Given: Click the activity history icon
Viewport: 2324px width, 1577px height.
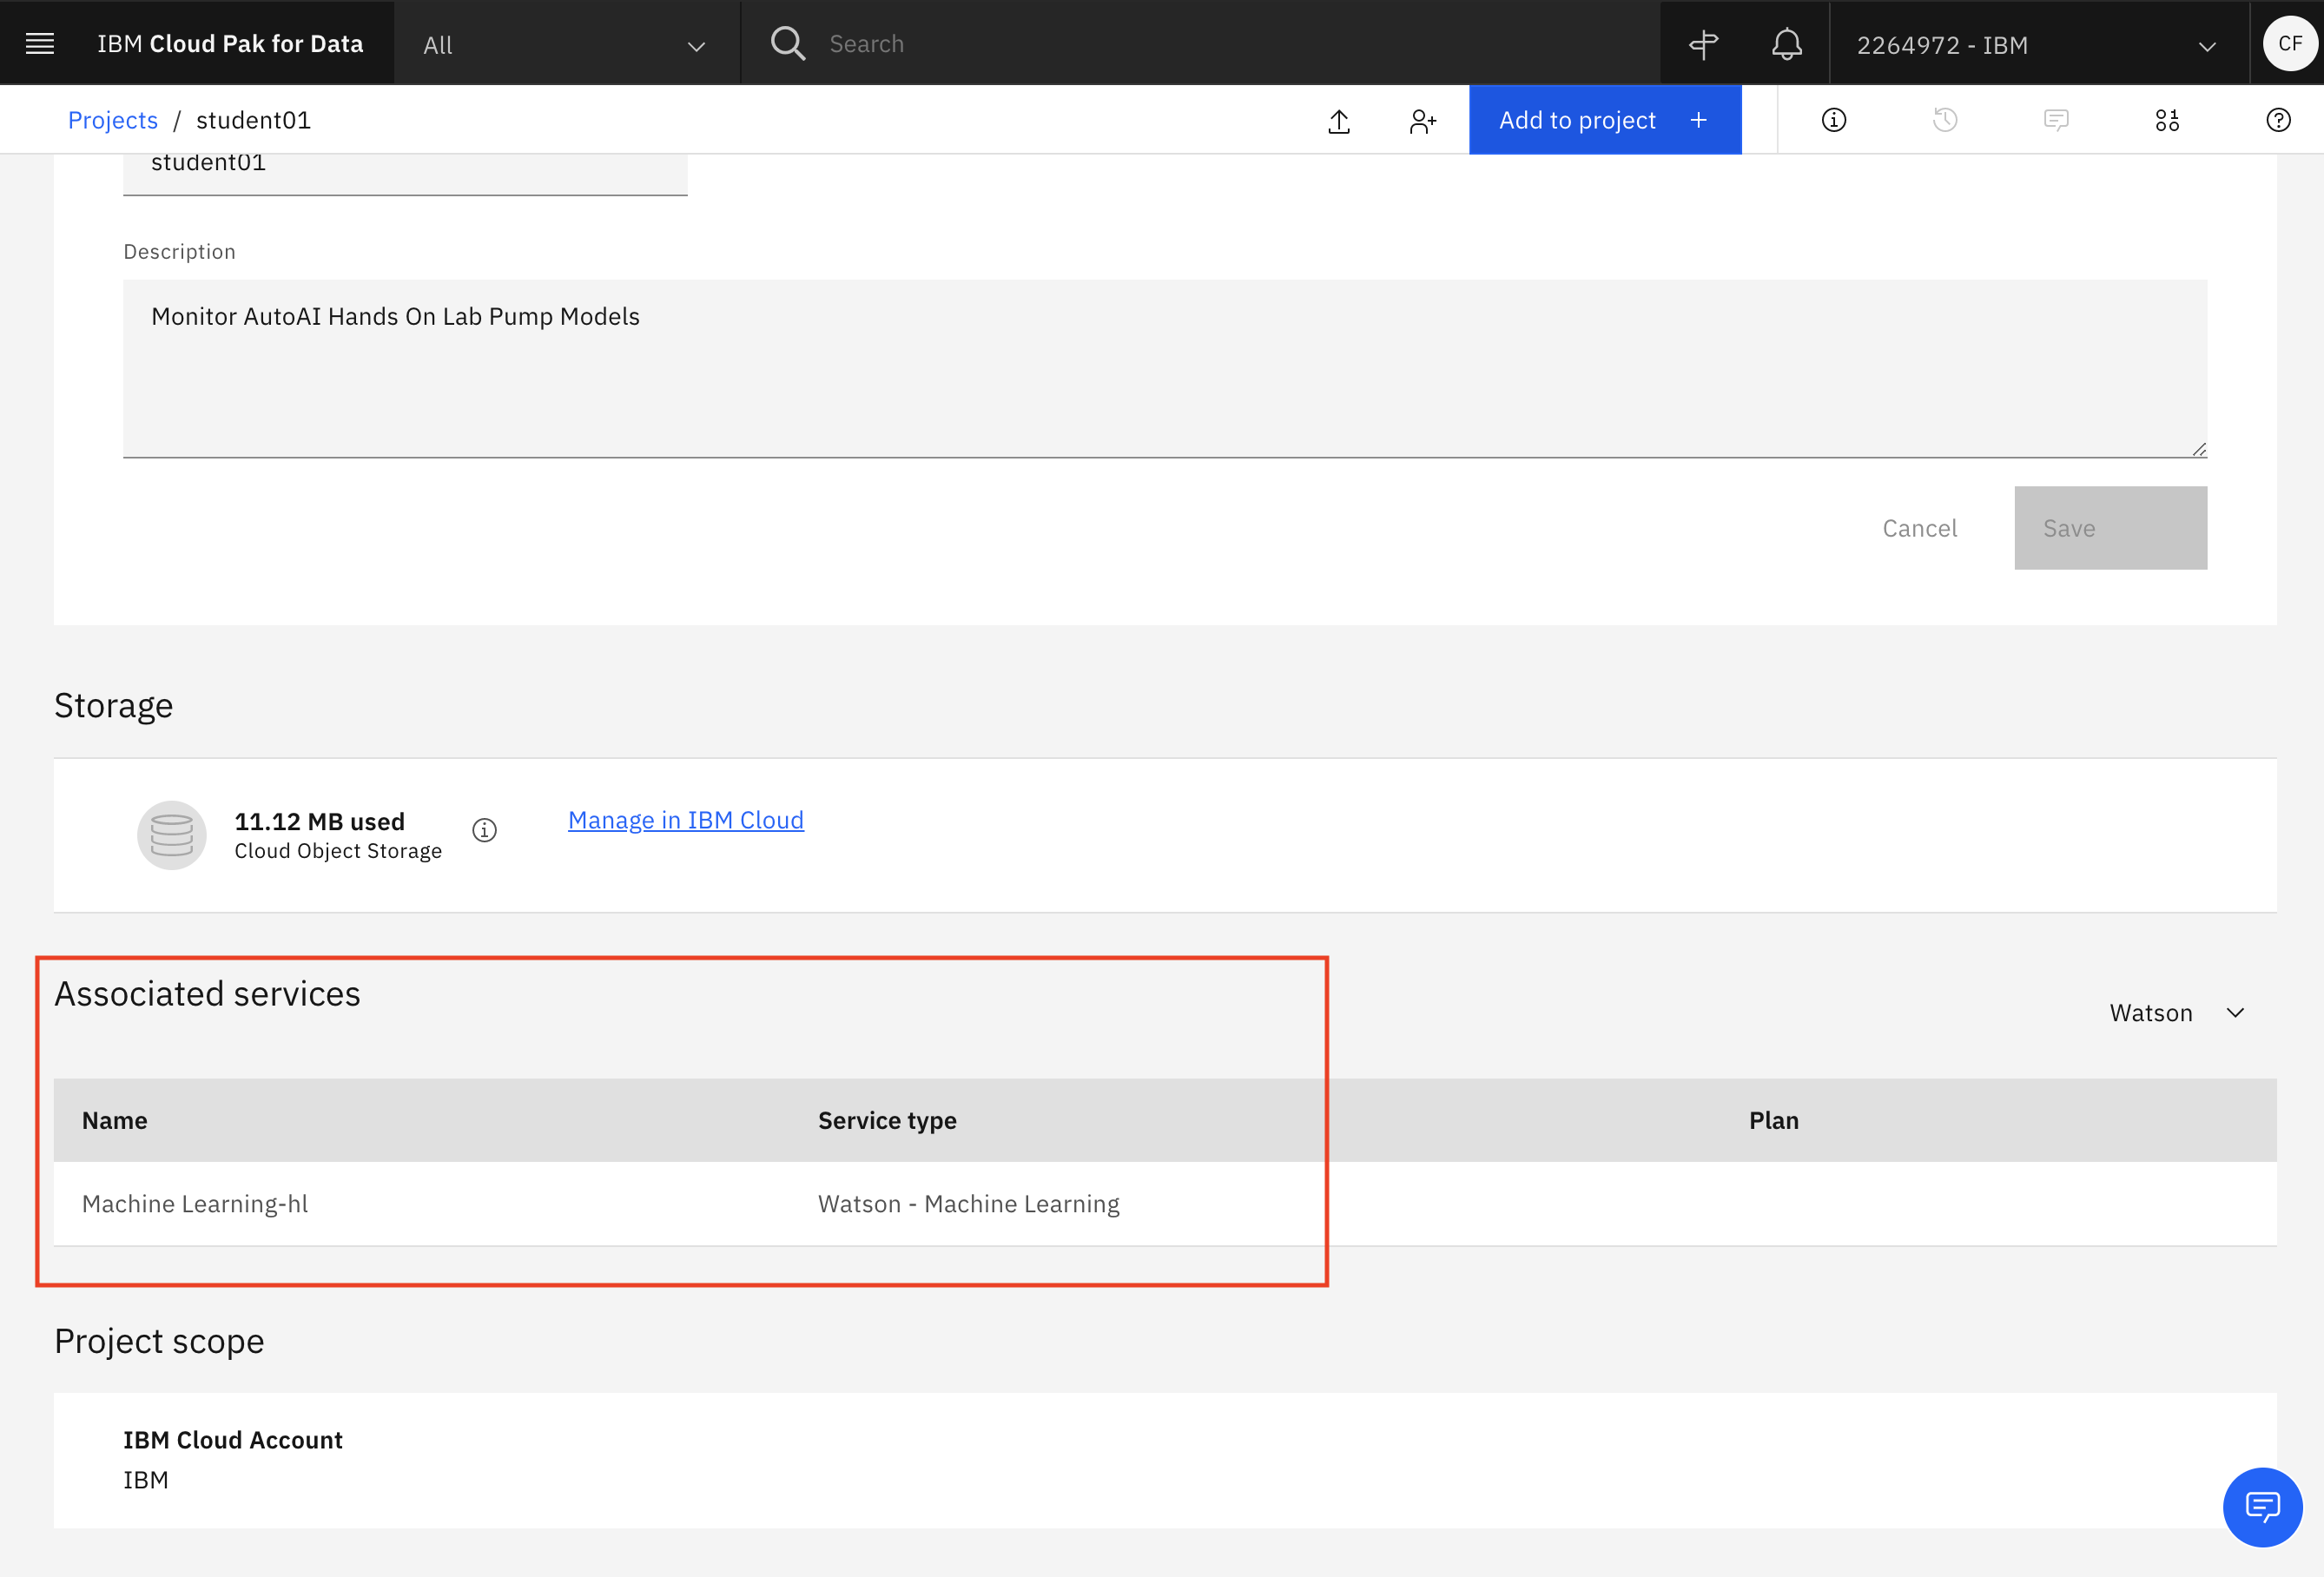Looking at the screenshot, I should [x=1945, y=118].
